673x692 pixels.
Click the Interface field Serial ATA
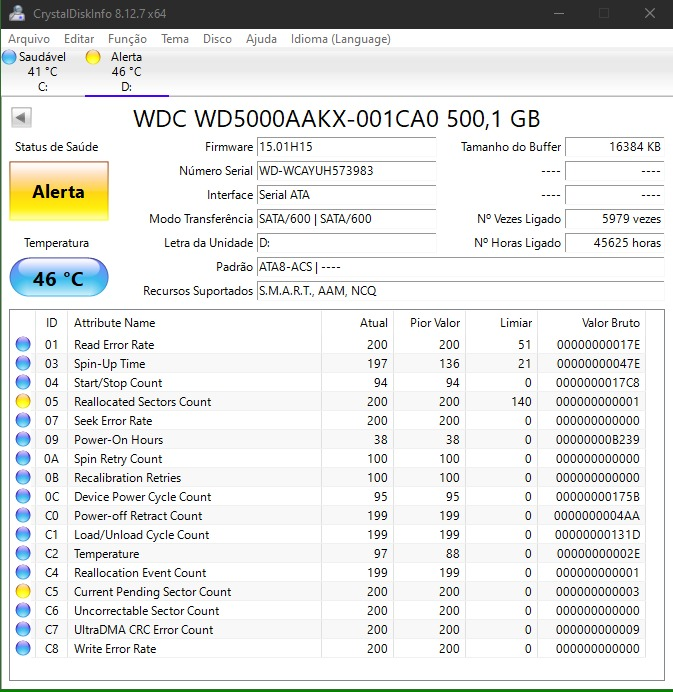pos(346,195)
